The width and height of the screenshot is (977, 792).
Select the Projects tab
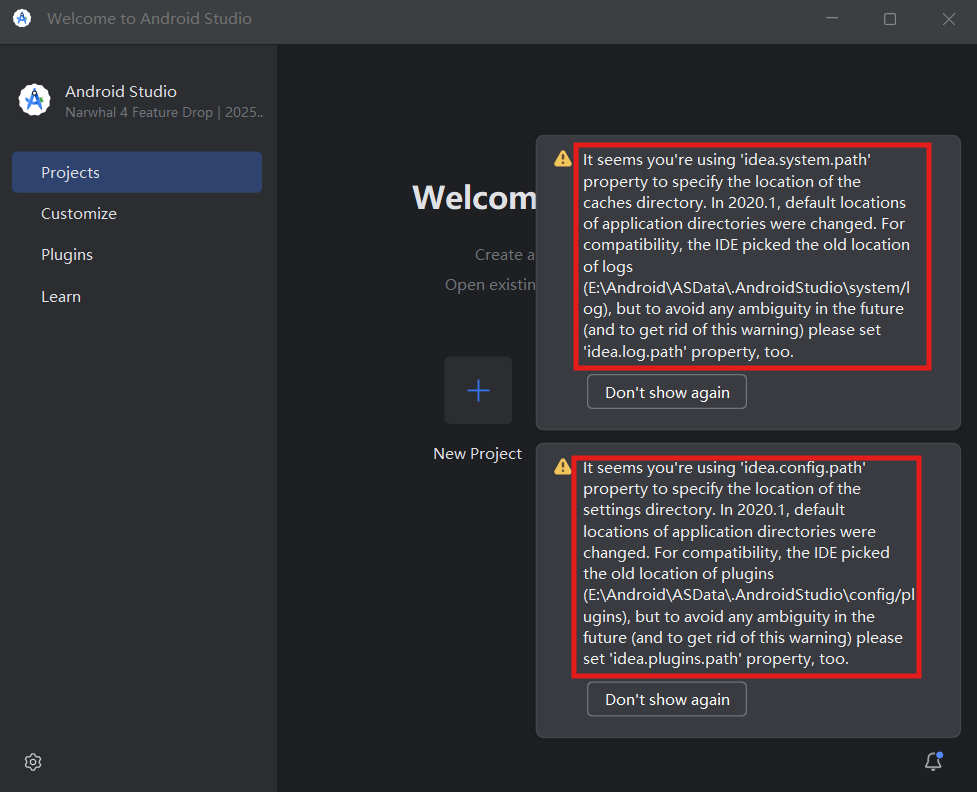[137, 172]
